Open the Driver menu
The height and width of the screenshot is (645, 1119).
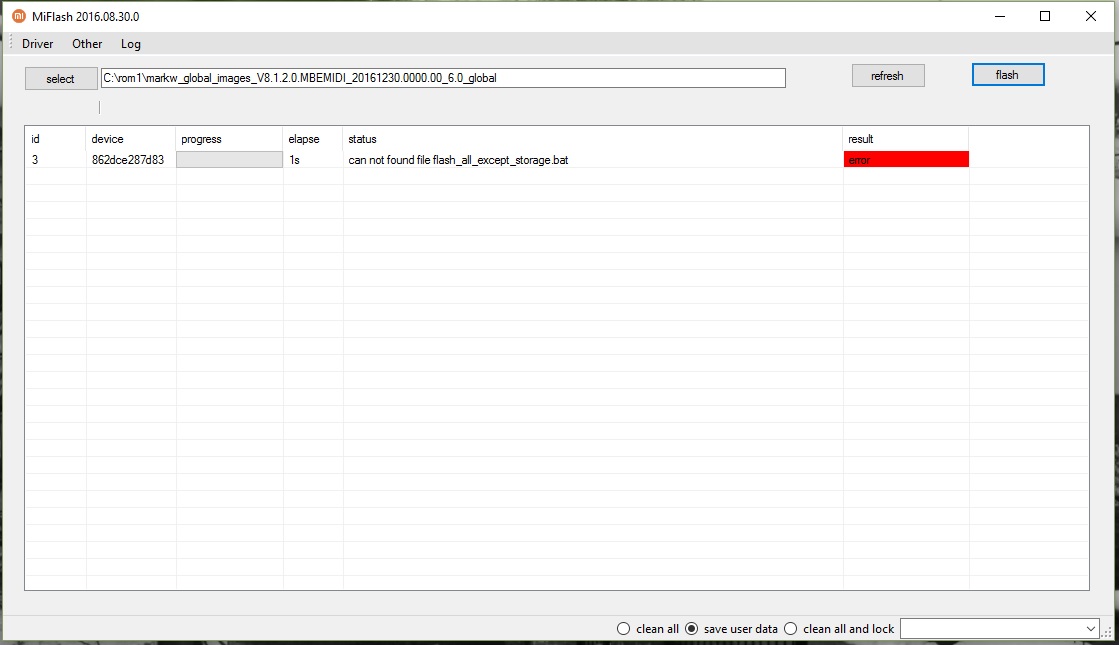click(x=37, y=44)
